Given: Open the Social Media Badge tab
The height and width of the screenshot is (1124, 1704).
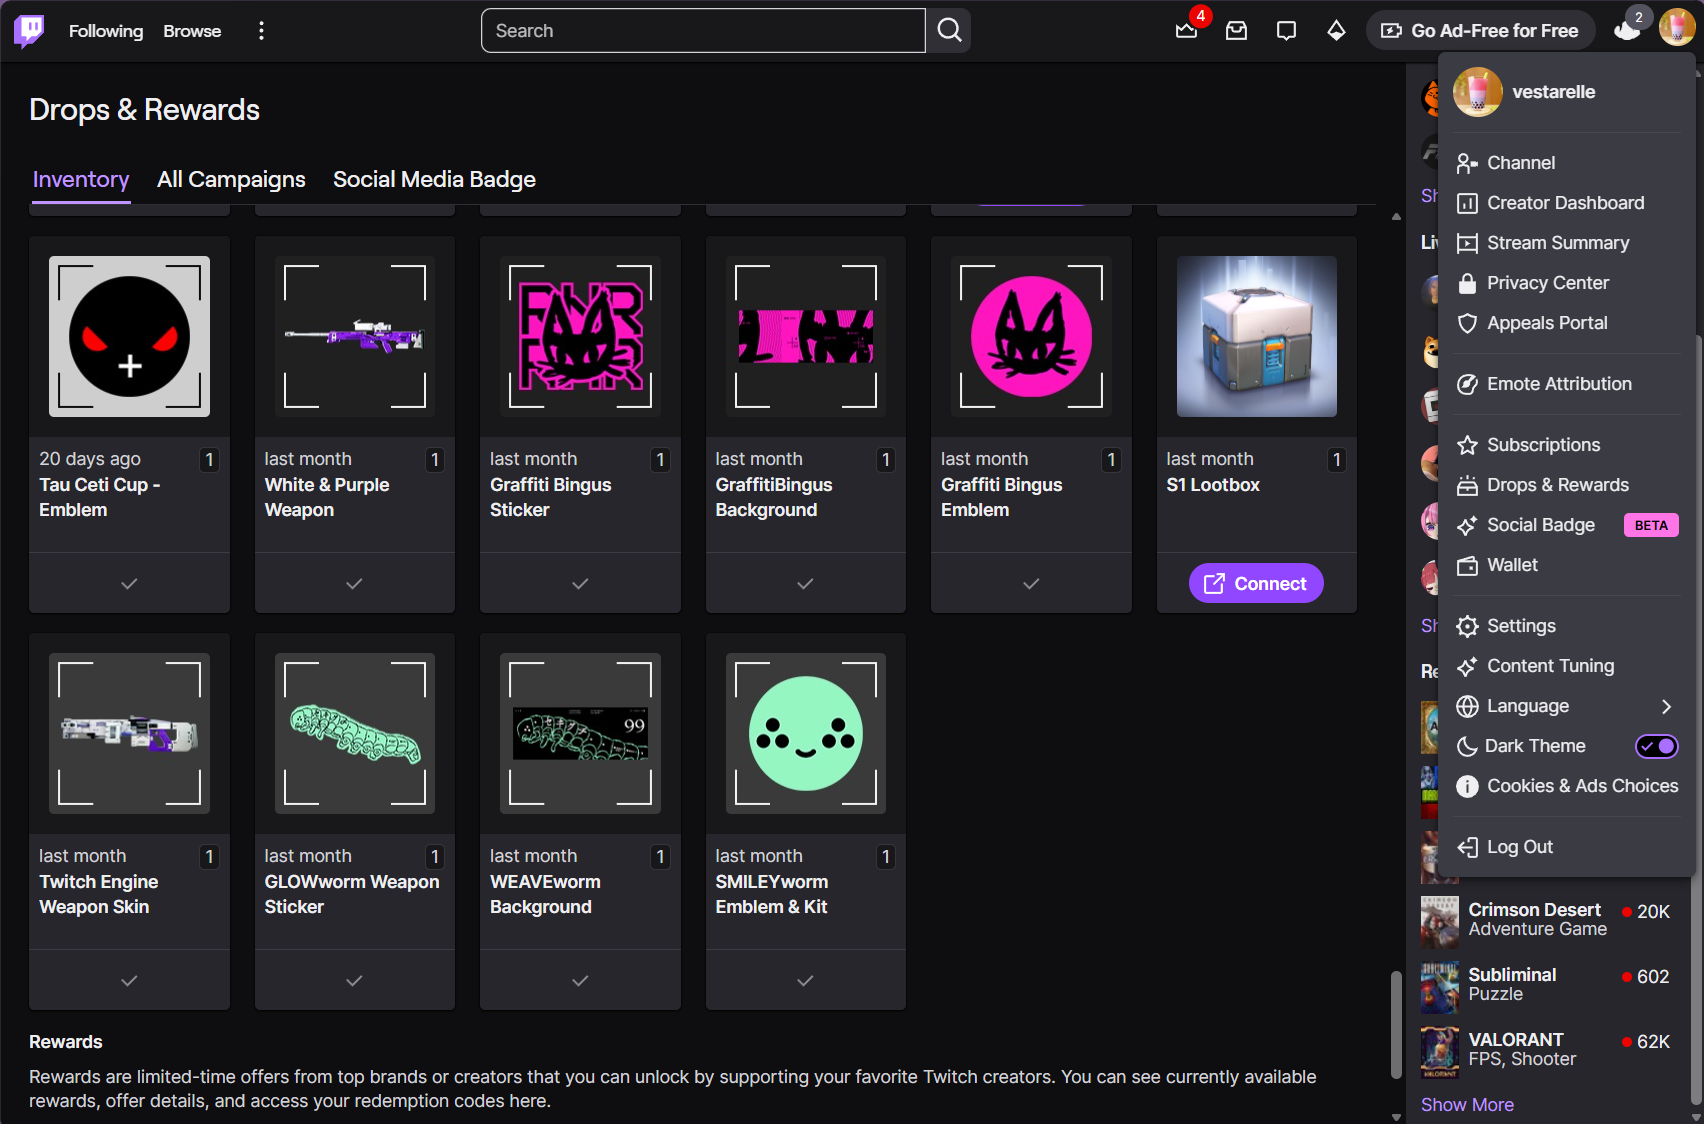Looking at the screenshot, I should click(434, 180).
